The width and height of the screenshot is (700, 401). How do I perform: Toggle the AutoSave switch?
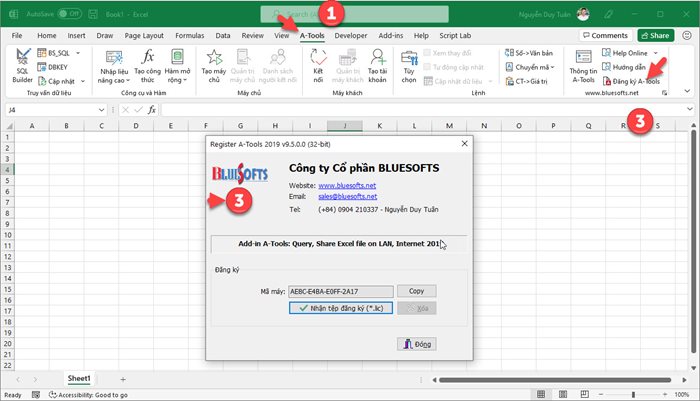point(69,14)
